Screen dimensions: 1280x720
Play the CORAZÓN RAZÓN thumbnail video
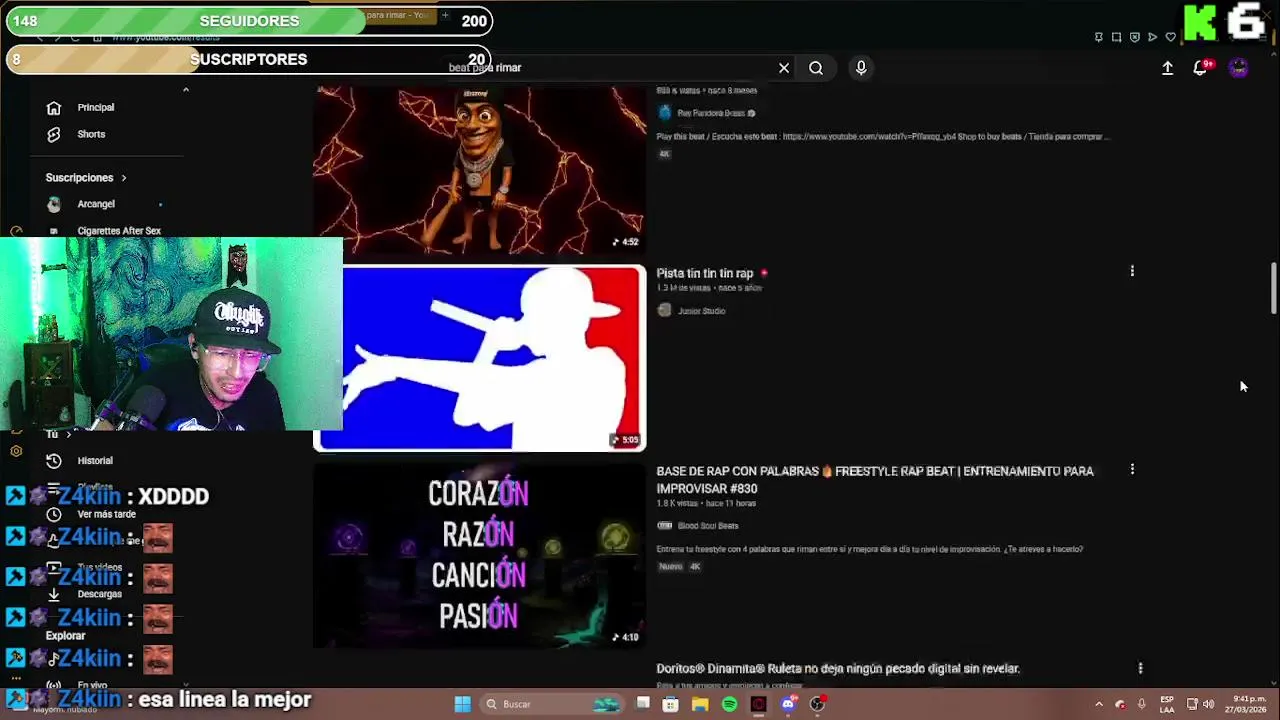[x=480, y=555]
